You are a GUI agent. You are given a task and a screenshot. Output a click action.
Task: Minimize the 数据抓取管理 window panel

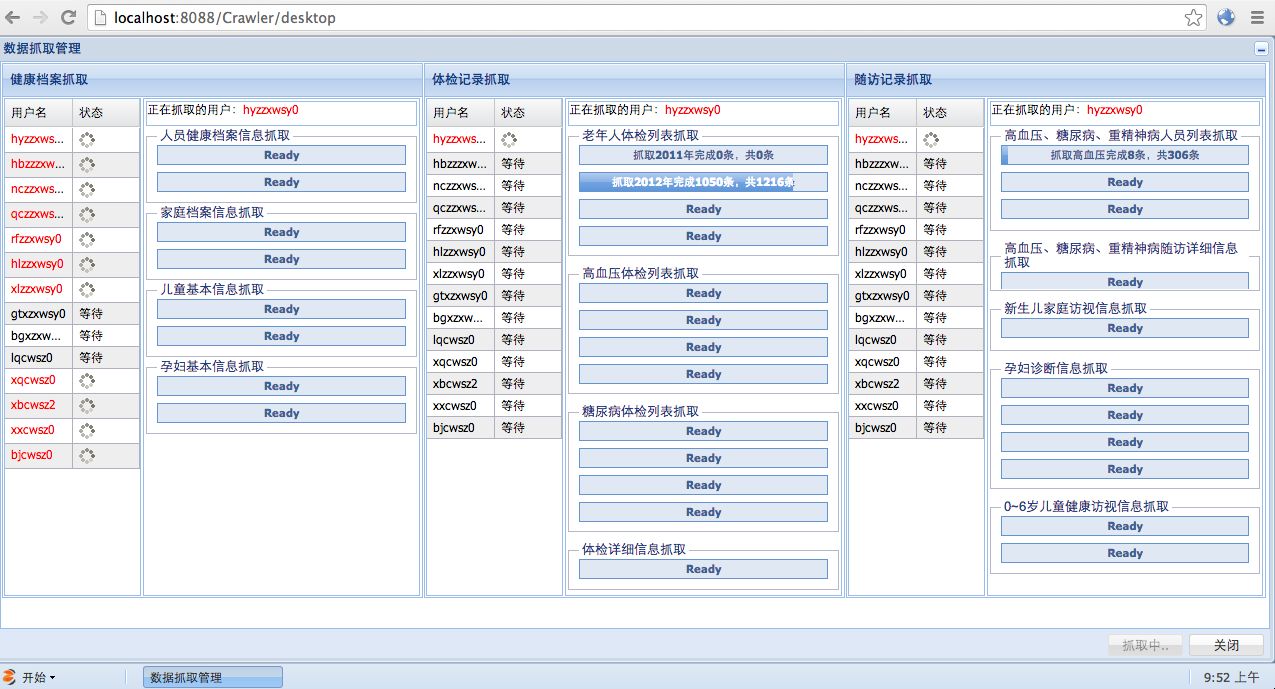1261,48
